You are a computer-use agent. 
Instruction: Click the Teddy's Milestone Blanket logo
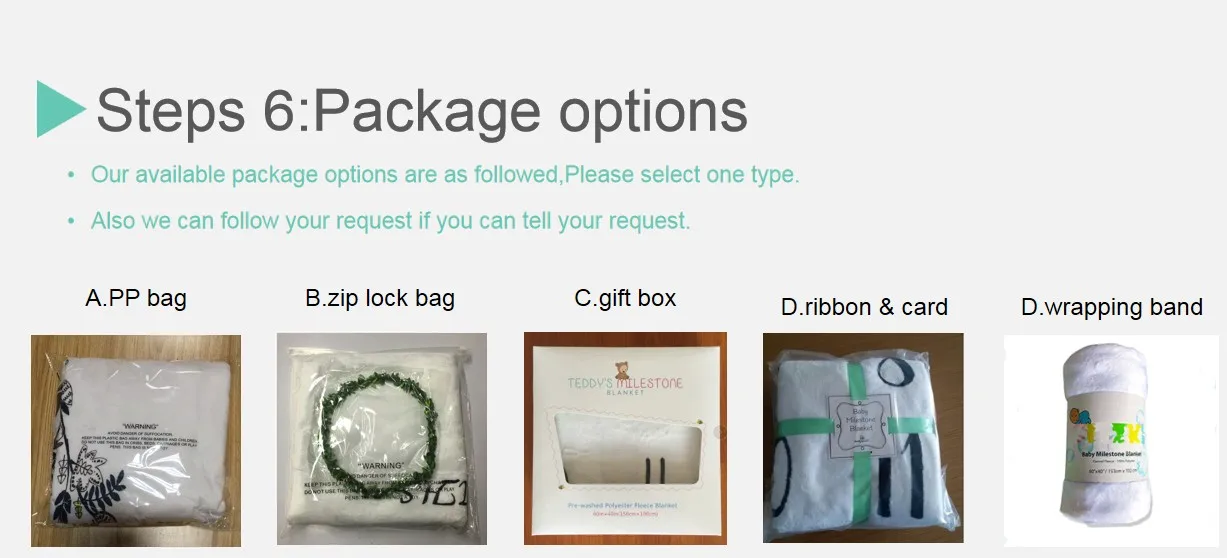624,384
